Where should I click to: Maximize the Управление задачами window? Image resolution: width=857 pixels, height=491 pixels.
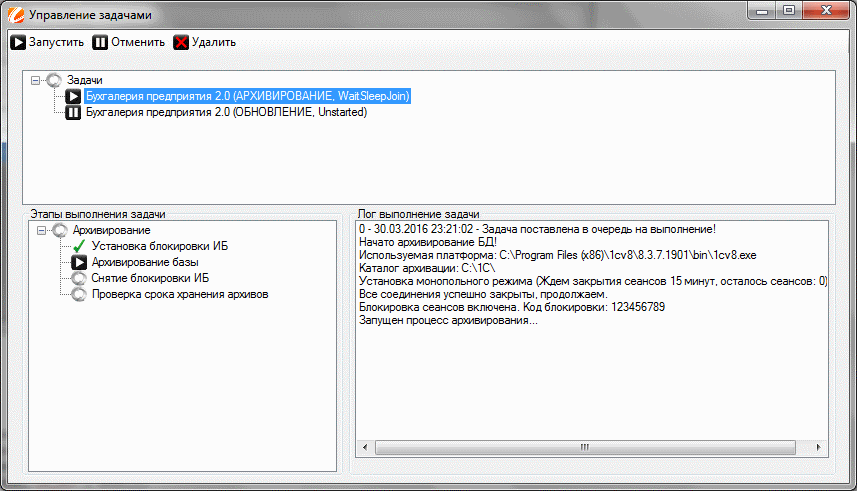789,10
